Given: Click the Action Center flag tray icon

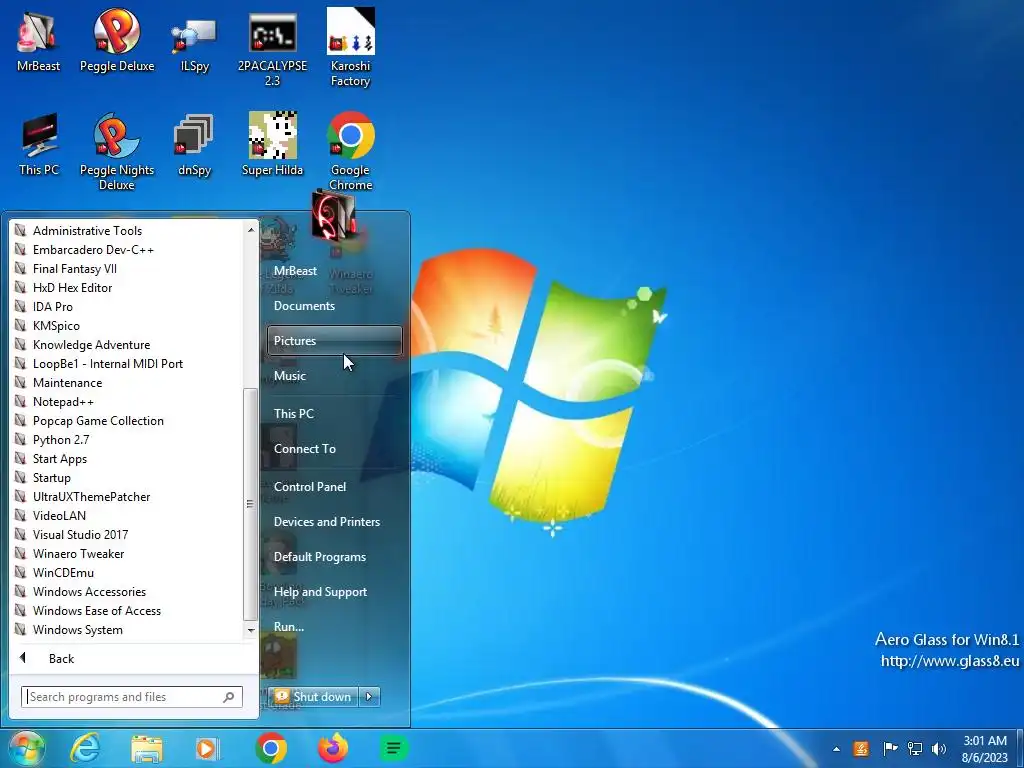Looking at the screenshot, I should click(x=889, y=748).
